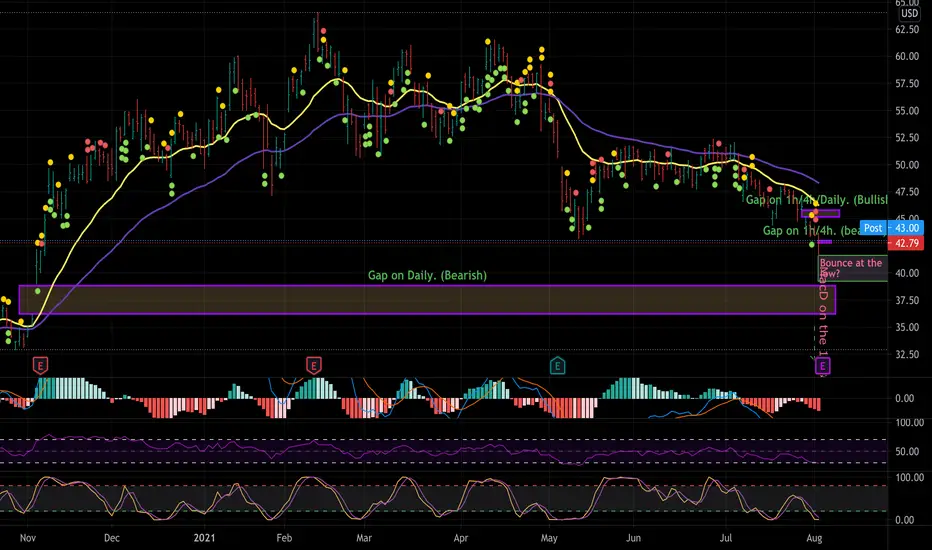
Task: Click the red earnings E marker in November
Action: tap(40, 365)
